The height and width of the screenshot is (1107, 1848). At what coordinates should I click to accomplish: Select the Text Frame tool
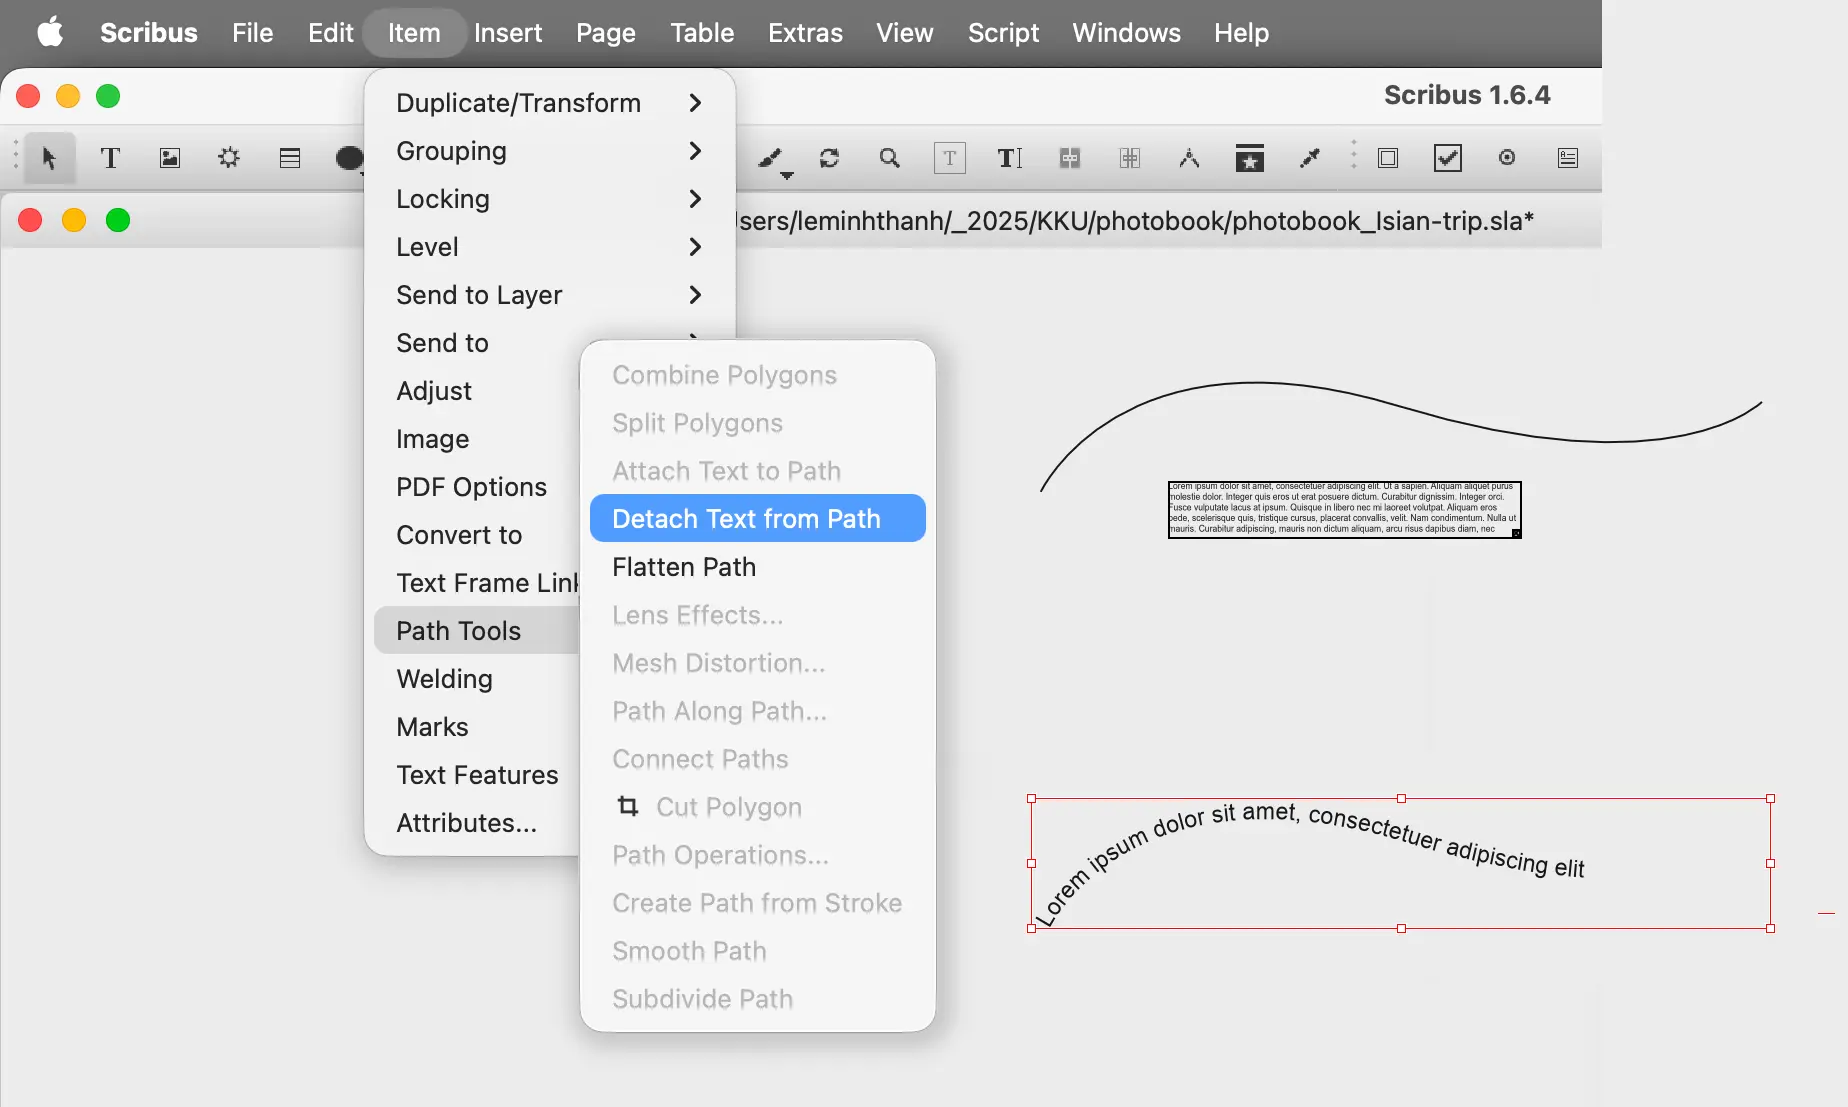tap(110, 158)
